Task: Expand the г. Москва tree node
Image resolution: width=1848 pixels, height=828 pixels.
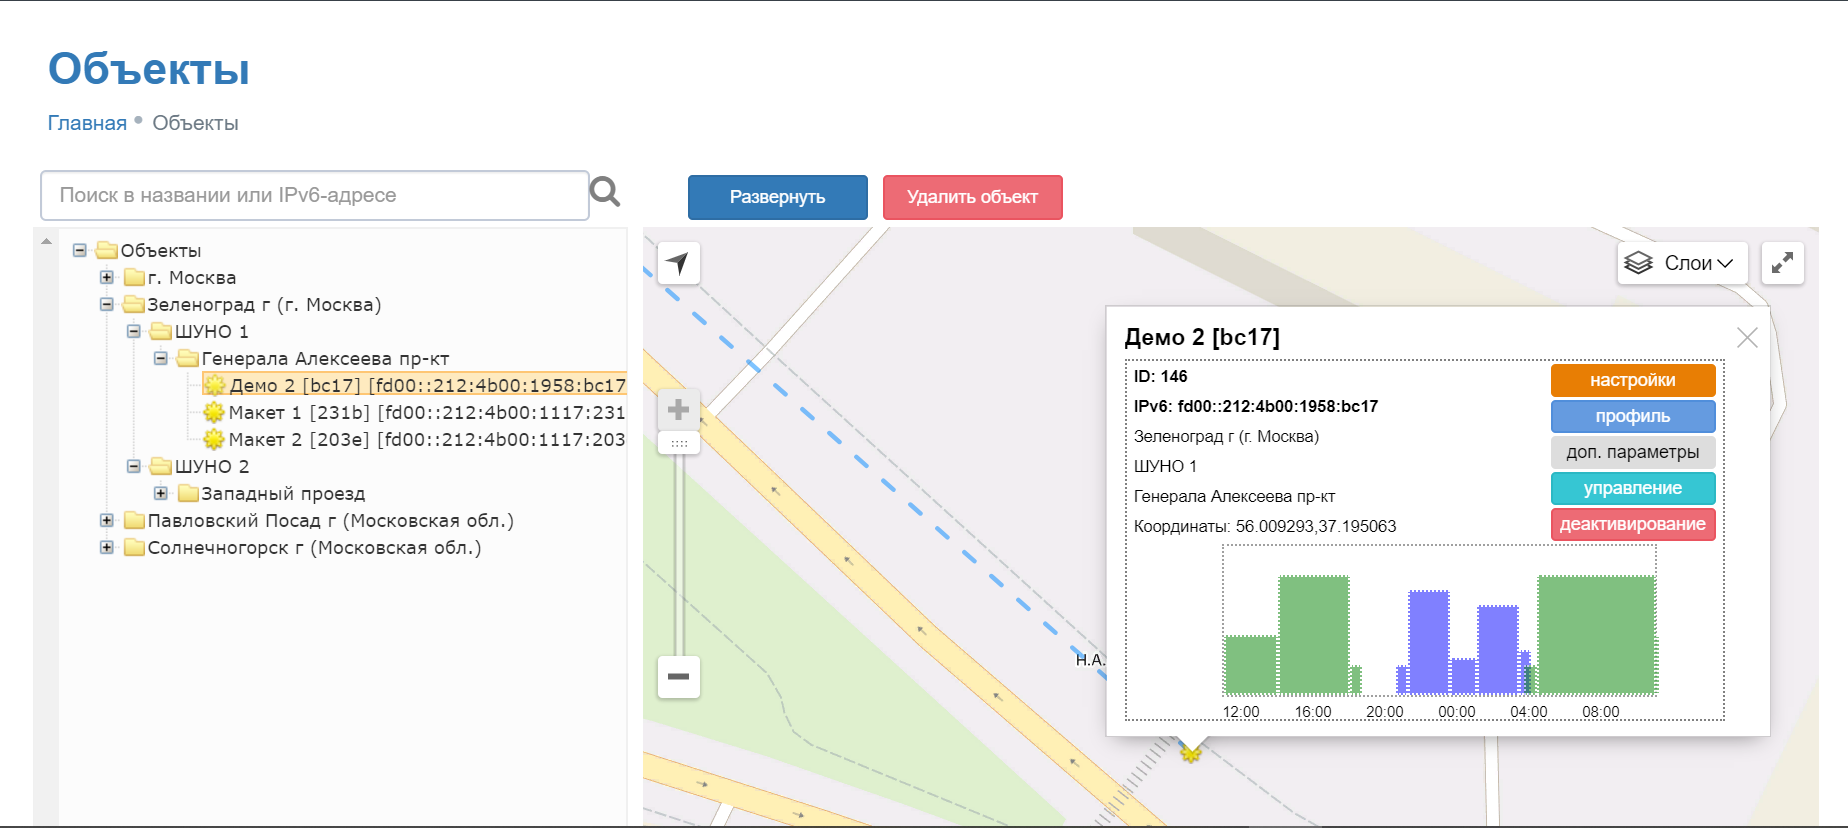Action: 107,277
